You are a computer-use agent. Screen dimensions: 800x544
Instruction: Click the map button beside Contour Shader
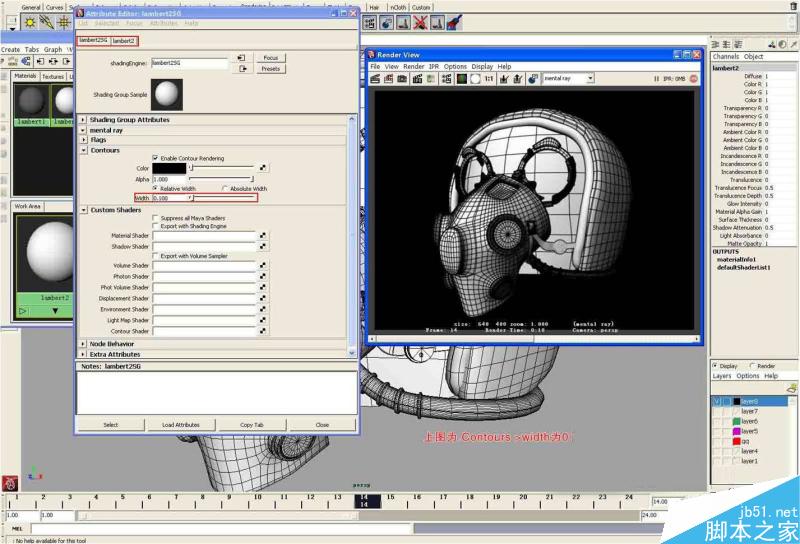pos(263,331)
